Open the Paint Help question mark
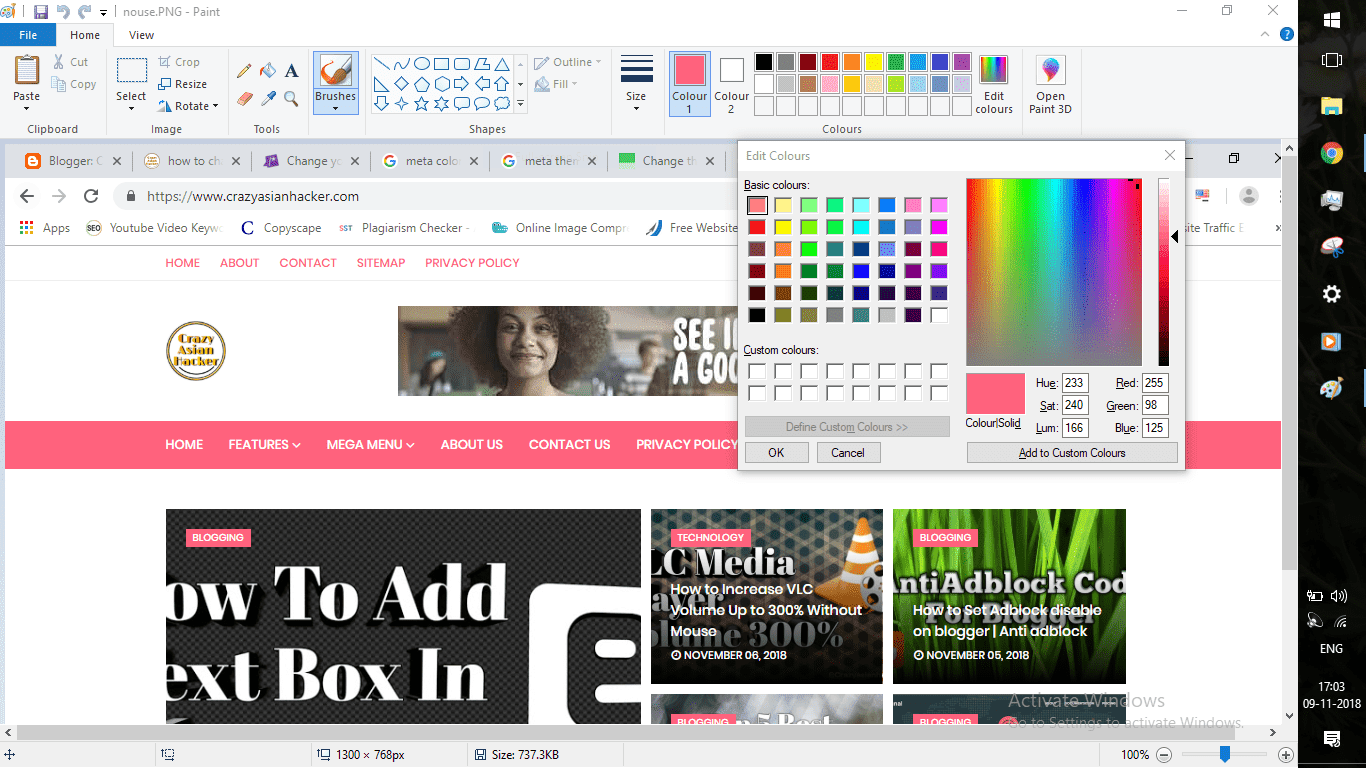This screenshot has width=1366, height=768. point(1287,34)
